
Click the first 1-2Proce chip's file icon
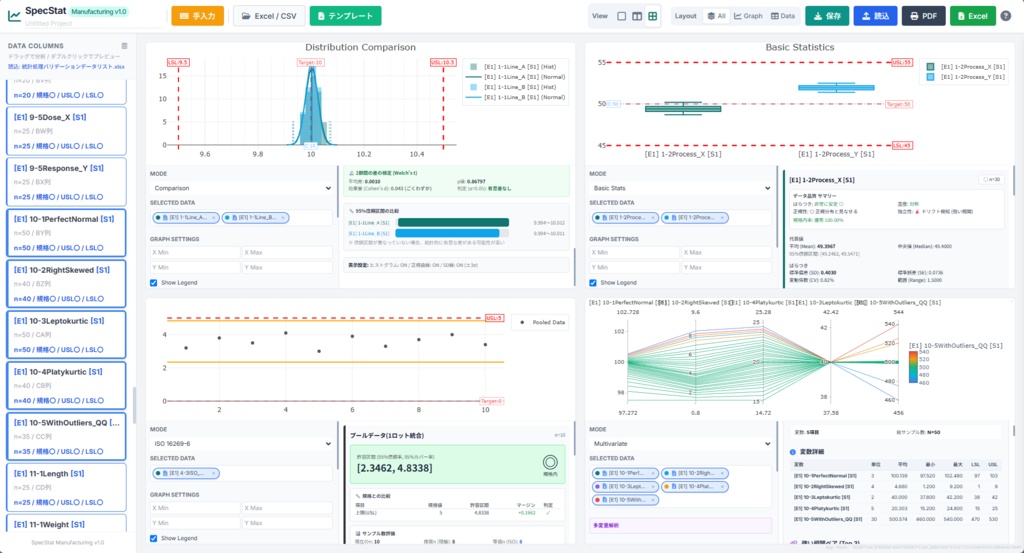(605, 218)
